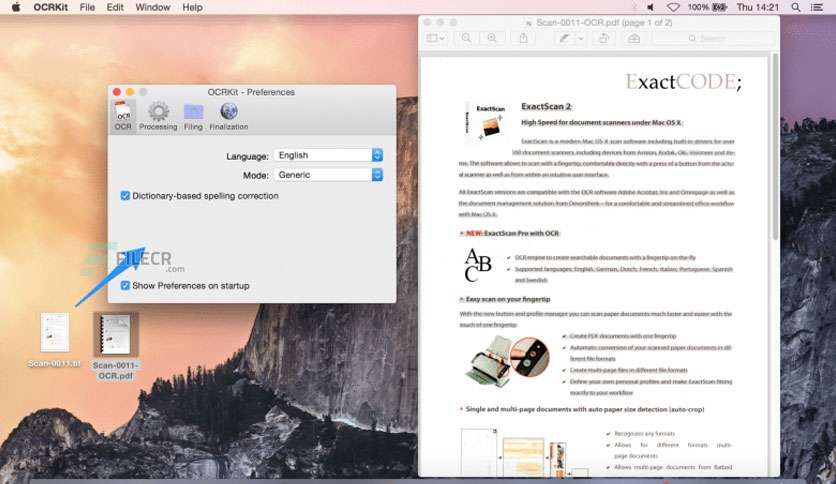Open the Filing preferences tab
This screenshot has width=836, height=484.
193,116
